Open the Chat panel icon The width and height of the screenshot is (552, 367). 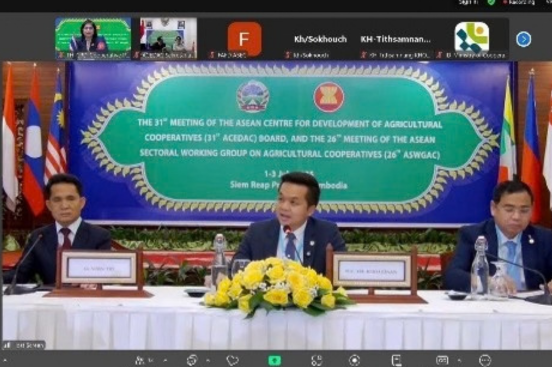192,360
